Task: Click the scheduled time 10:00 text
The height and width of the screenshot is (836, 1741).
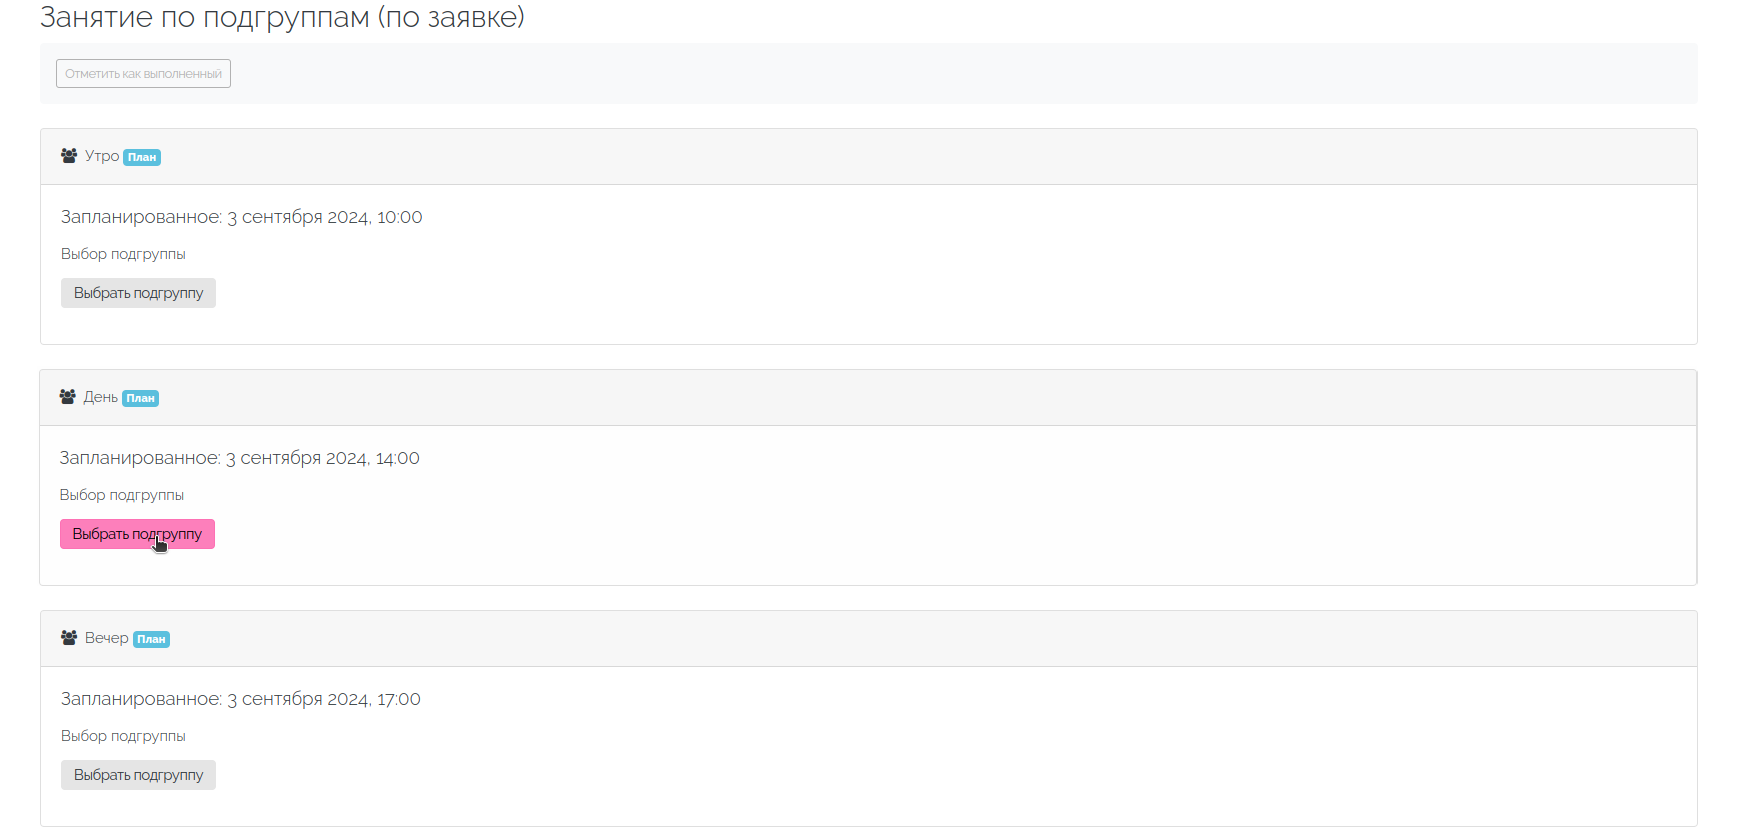Action: click(399, 217)
